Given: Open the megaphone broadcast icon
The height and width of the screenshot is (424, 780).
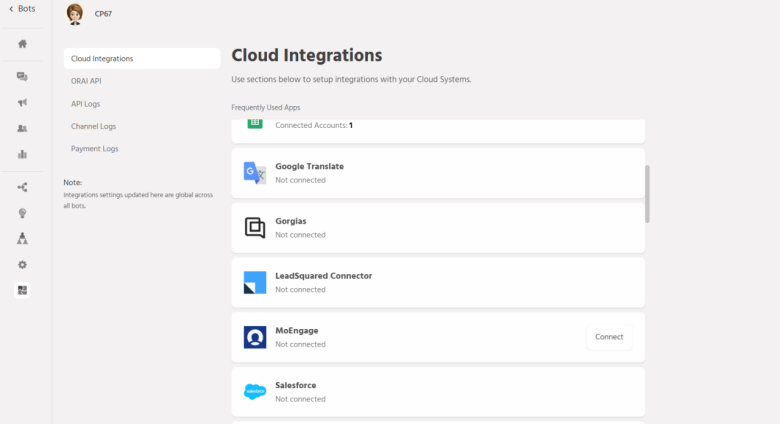Looking at the screenshot, I should click(x=22, y=102).
